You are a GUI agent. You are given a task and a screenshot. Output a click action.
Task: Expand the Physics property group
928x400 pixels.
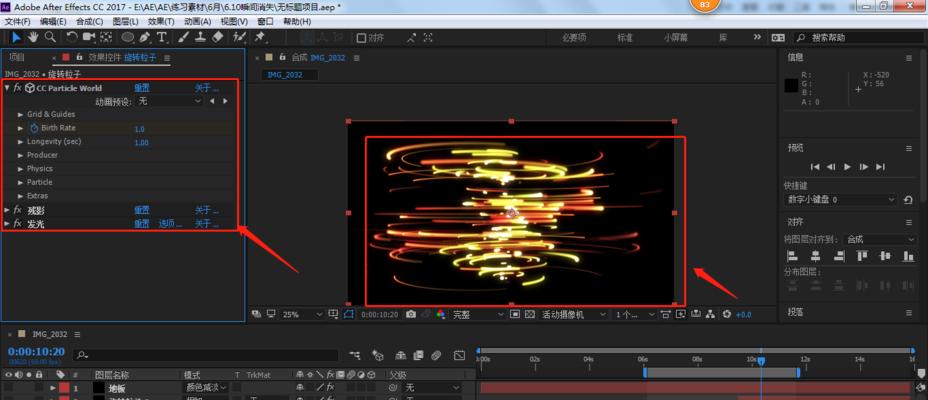coord(21,169)
